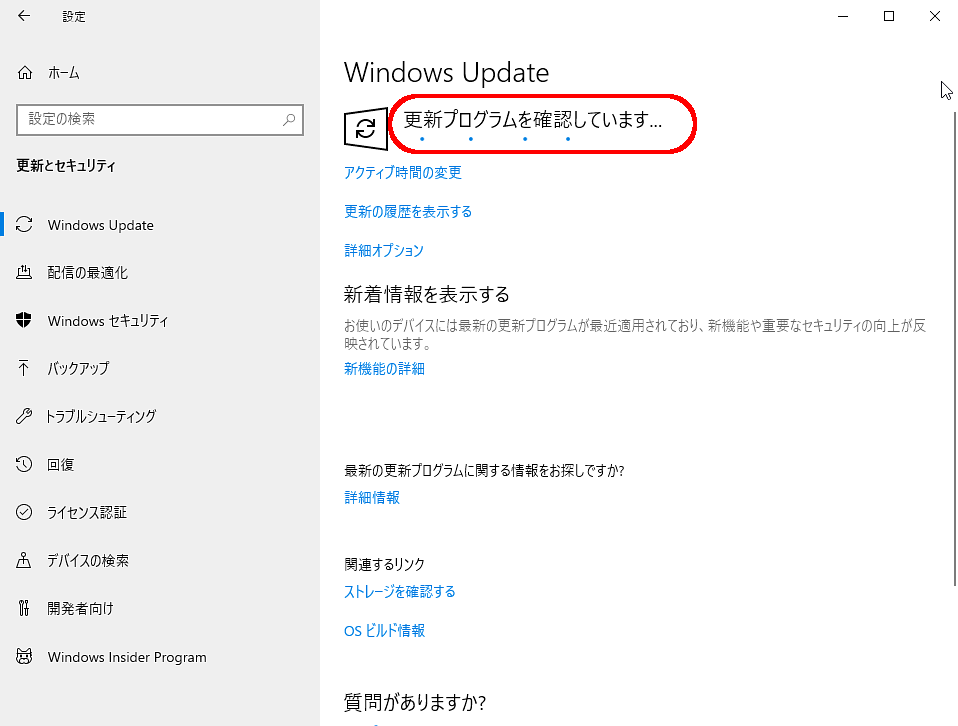958x726 pixels.
Task: Click the トラブルシューティング wrench icon
Action: click(x=25, y=416)
